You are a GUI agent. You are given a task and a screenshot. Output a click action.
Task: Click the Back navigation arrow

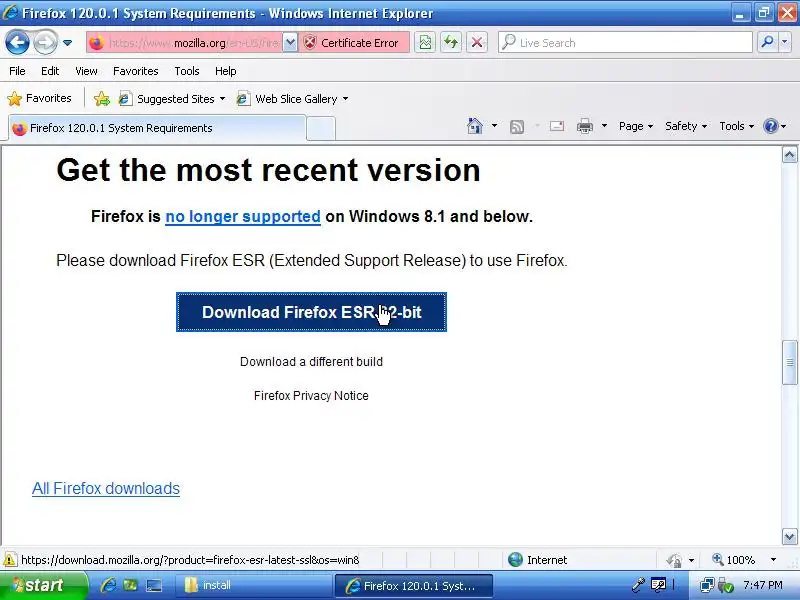[17, 42]
